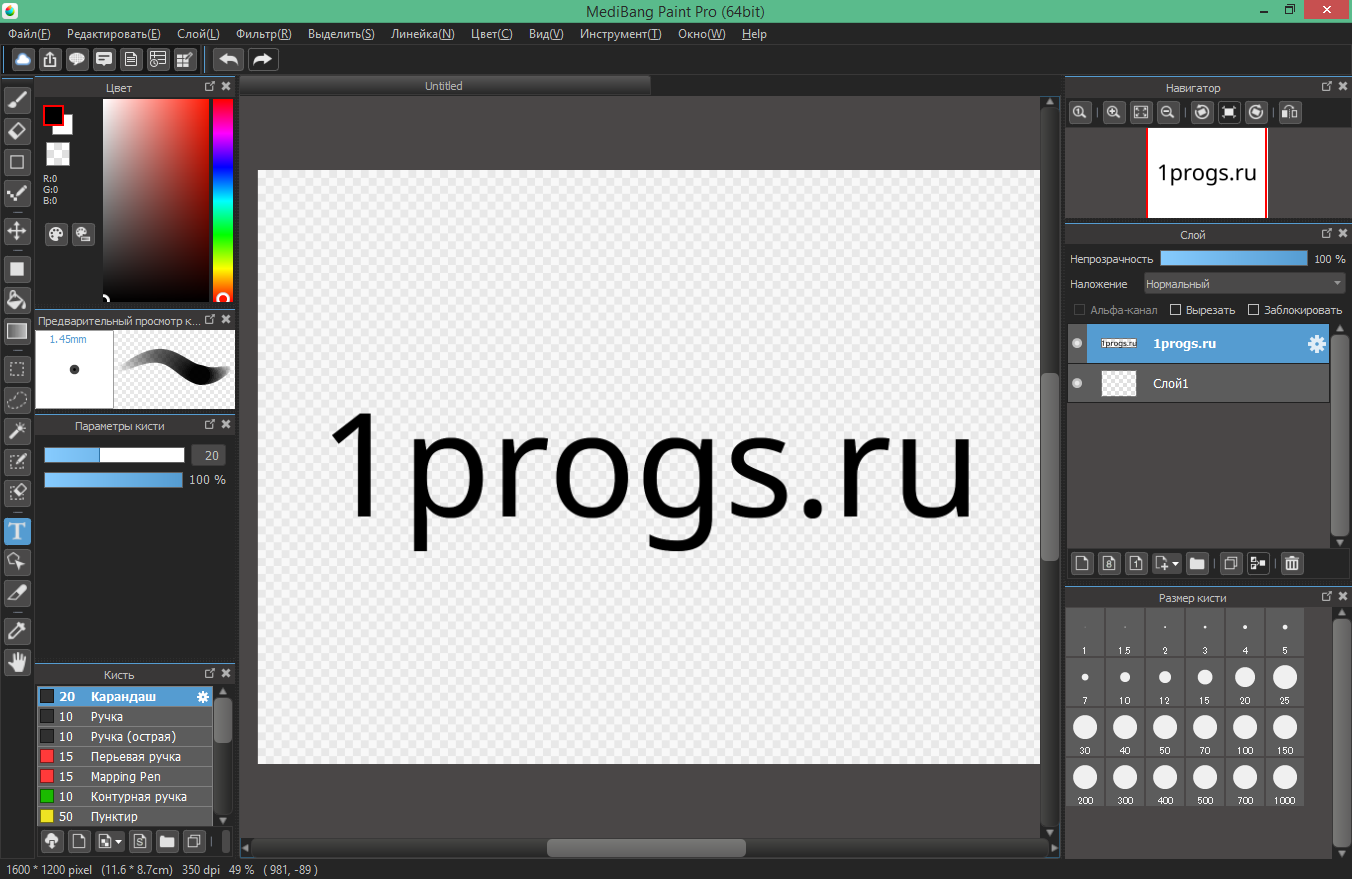Select the Move tool

17,231
